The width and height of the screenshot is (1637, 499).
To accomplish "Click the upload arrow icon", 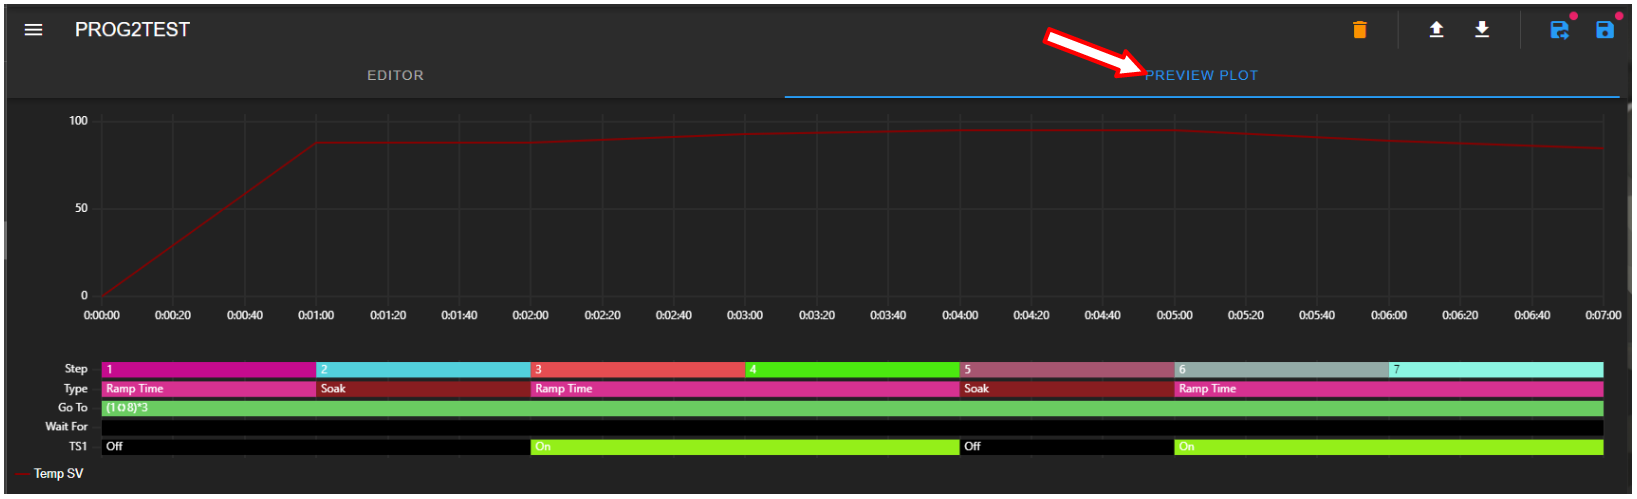I will click(x=1436, y=30).
